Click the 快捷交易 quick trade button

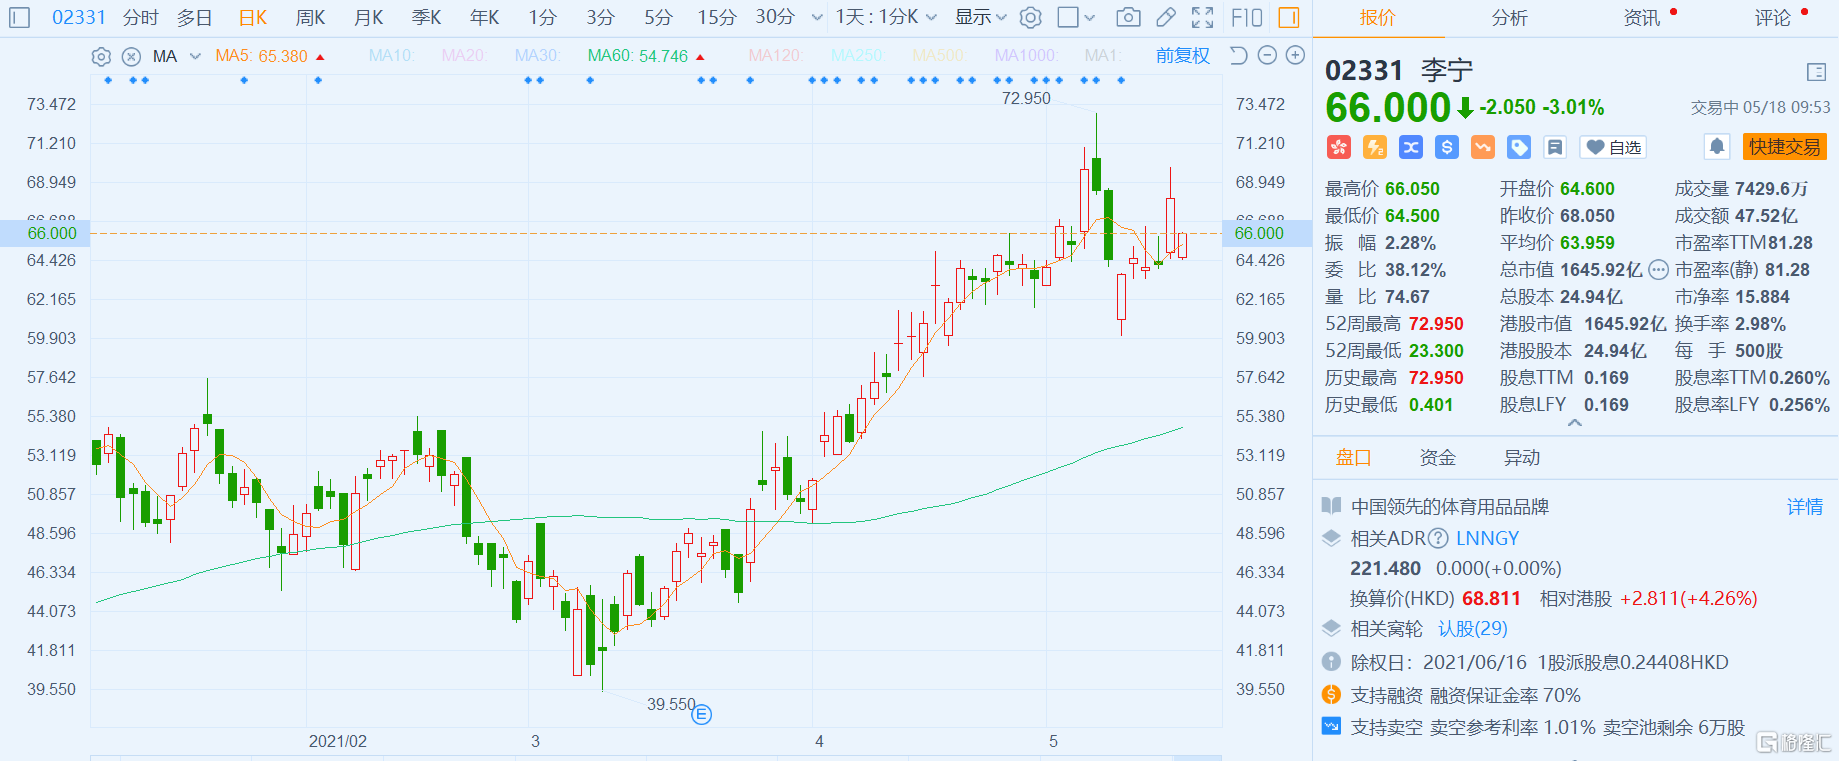(x=1785, y=147)
